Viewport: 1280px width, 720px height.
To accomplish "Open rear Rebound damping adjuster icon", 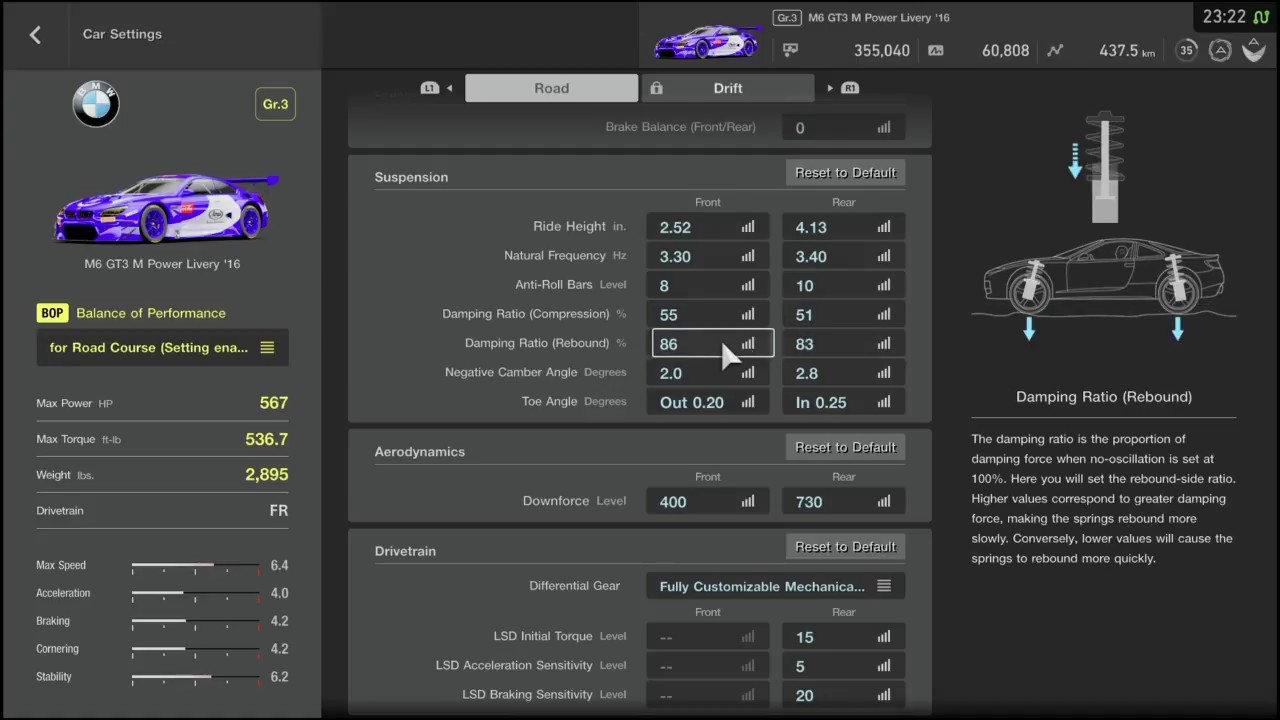I will tap(884, 343).
